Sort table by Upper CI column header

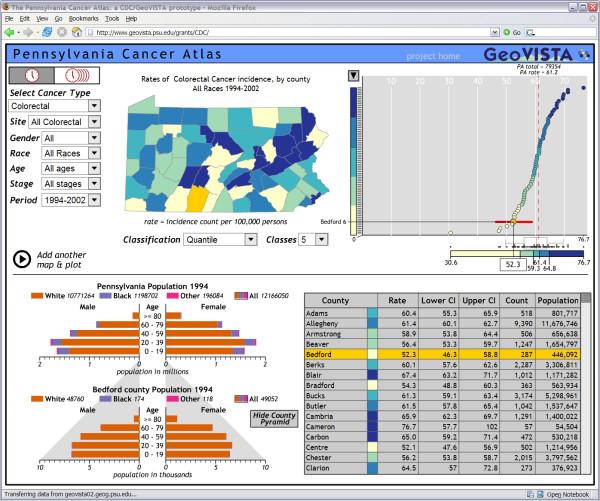coord(479,300)
